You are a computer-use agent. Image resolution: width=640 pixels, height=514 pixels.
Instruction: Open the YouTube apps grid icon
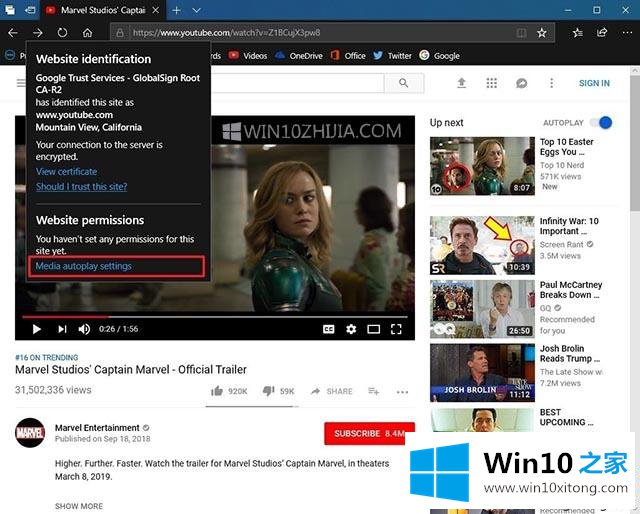click(x=492, y=83)
